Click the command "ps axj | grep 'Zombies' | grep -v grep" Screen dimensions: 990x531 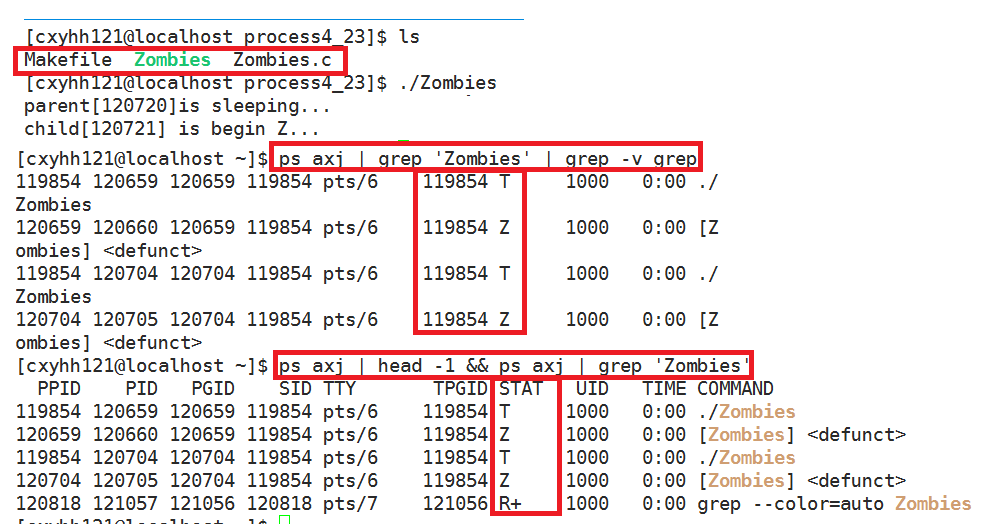pos(487,158)
